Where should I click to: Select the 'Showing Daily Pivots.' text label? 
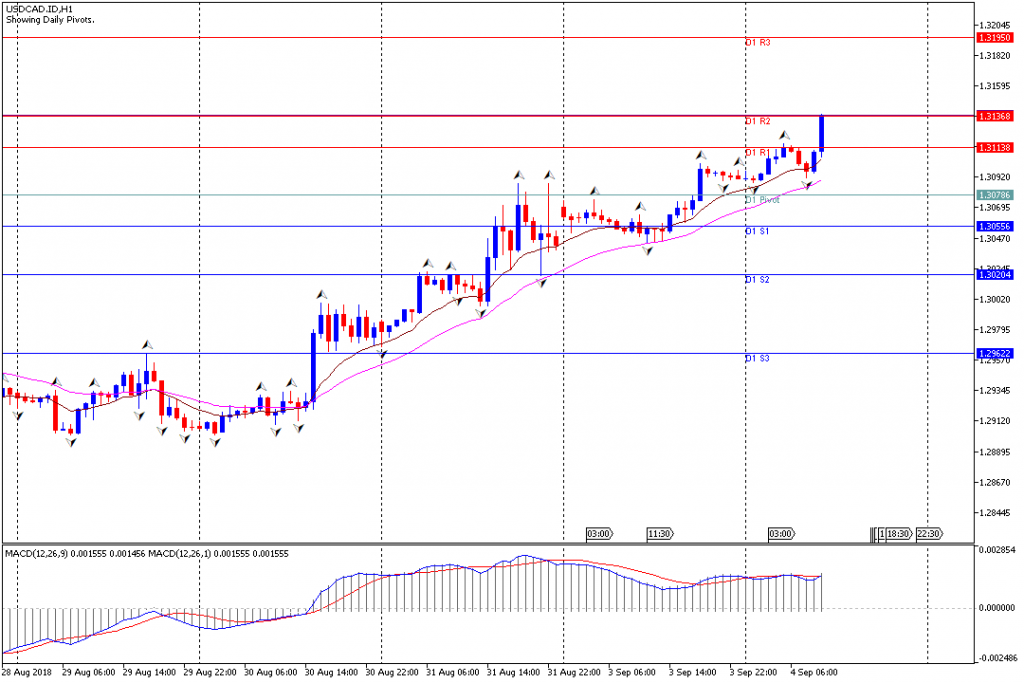[51, 20]
